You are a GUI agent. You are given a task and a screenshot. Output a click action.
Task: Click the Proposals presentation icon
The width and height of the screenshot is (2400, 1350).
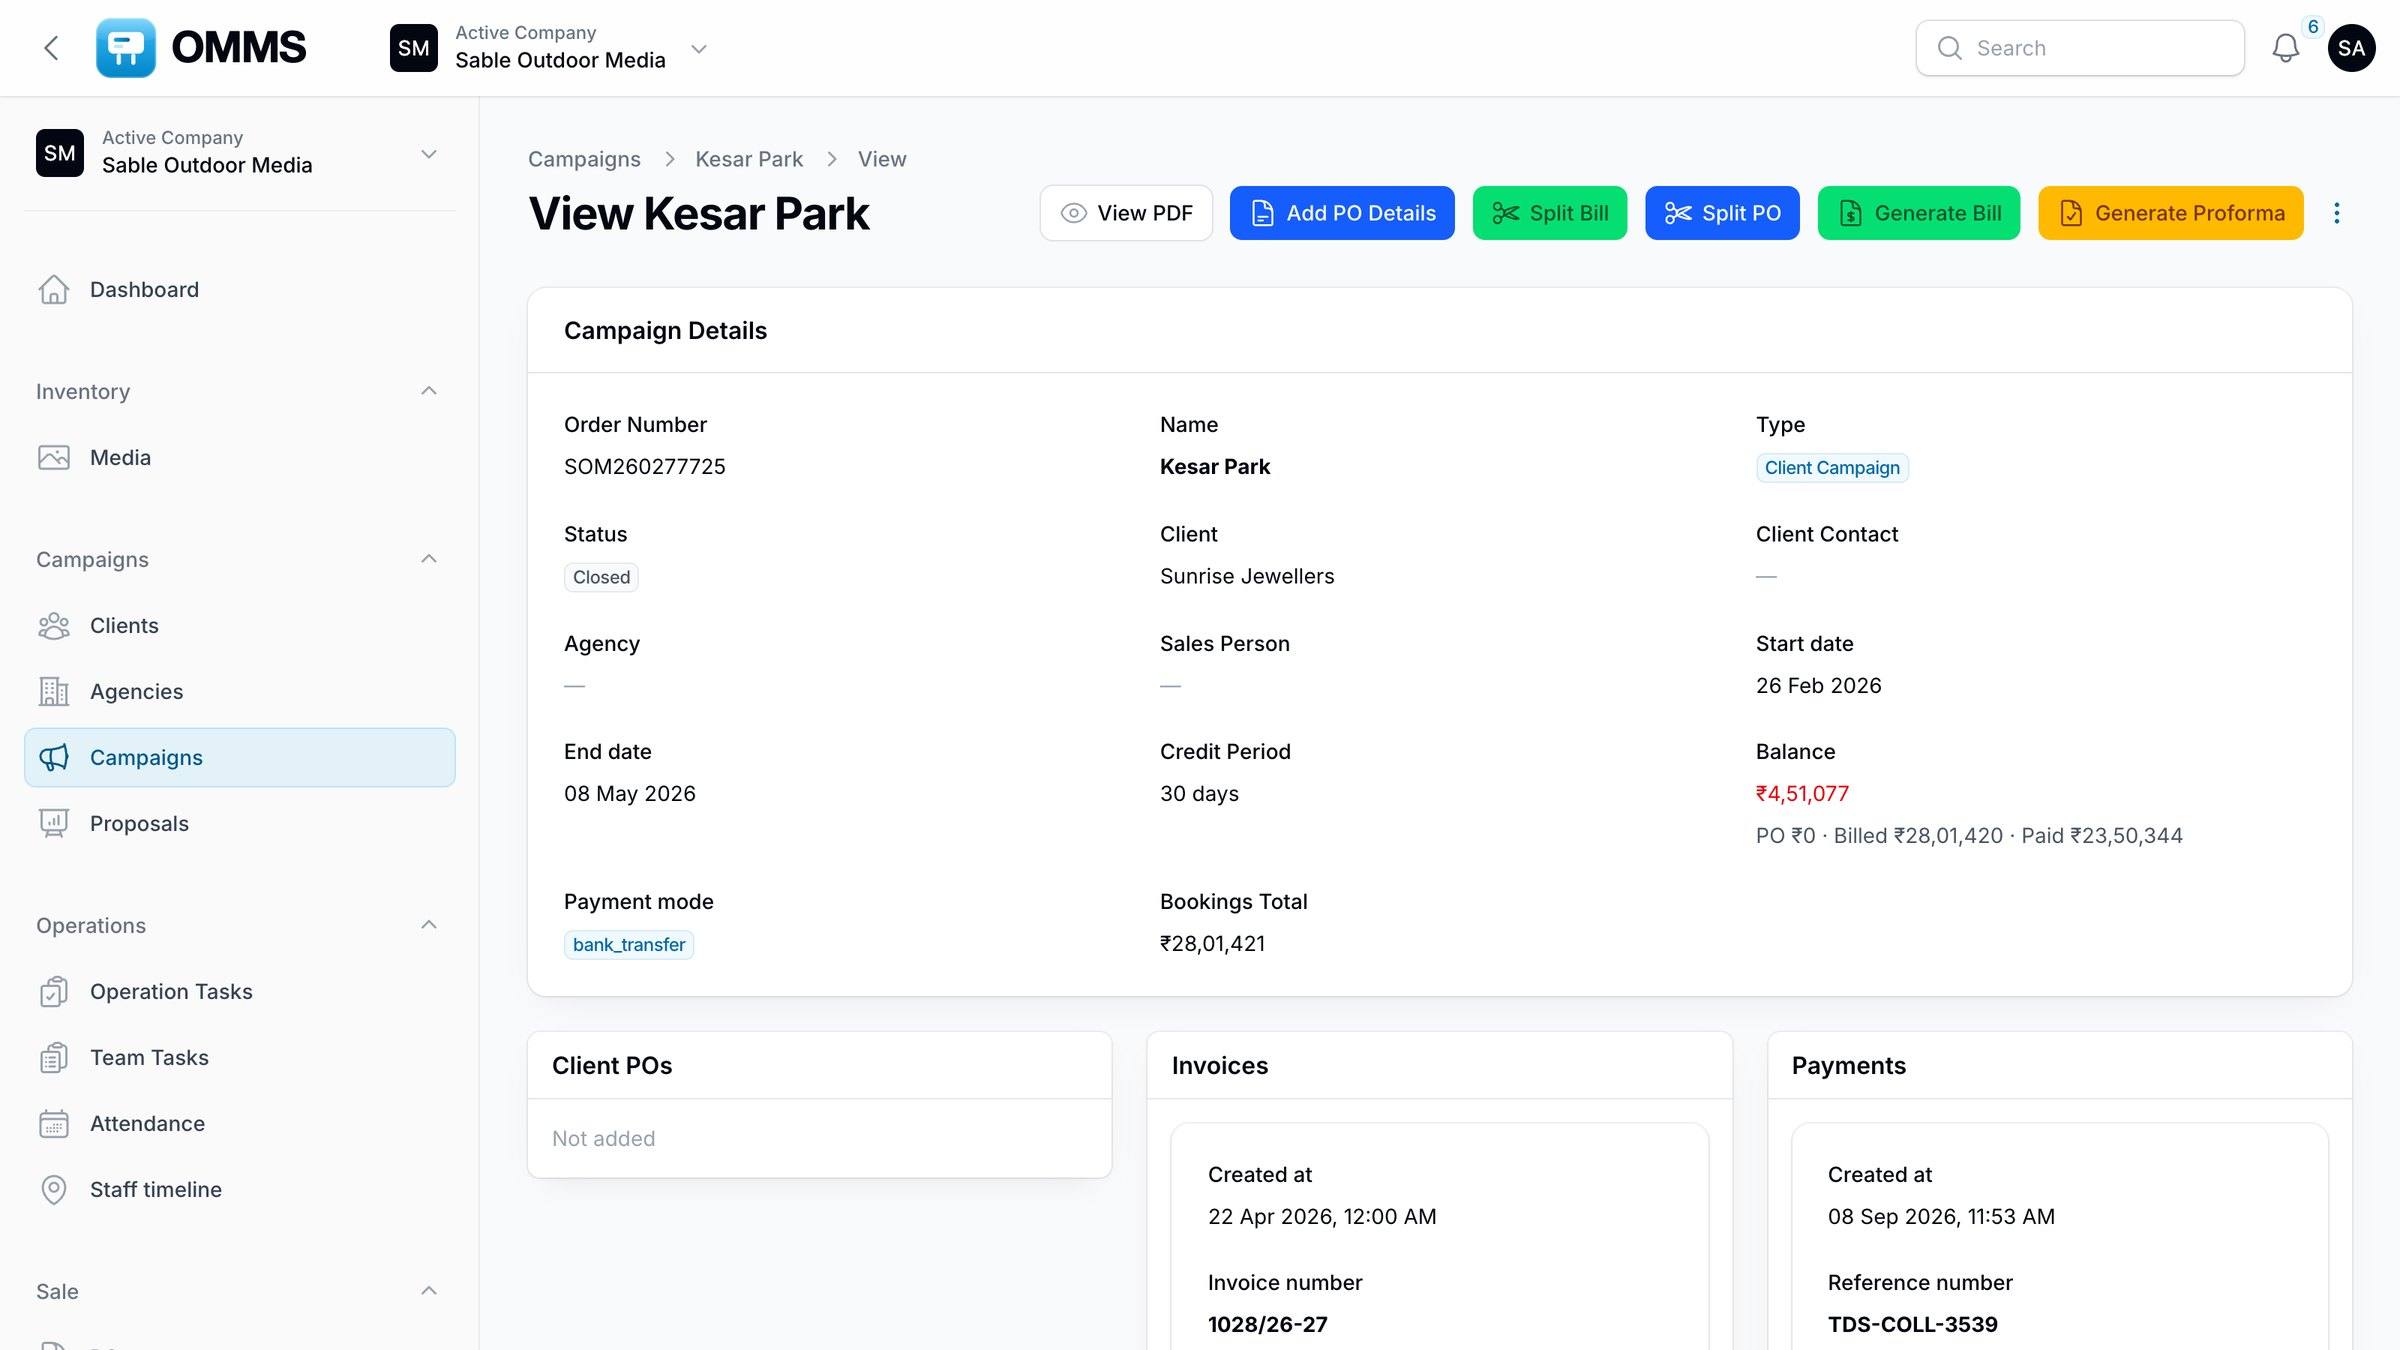(54, 823)
